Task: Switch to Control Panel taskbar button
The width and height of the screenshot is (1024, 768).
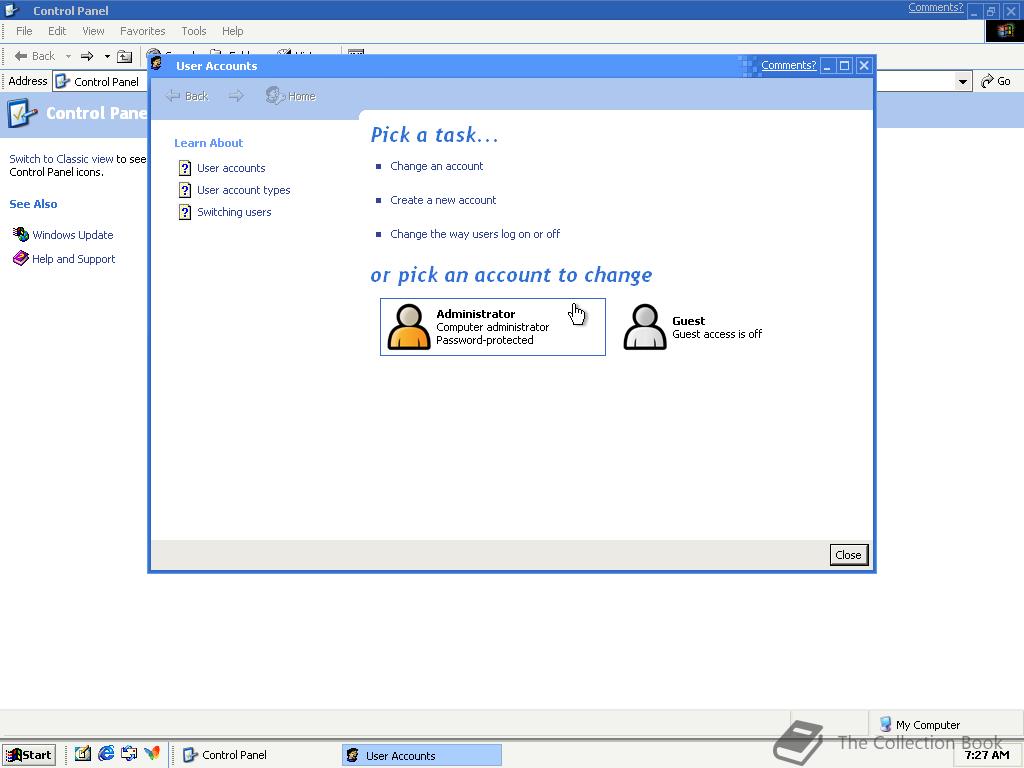Action: point(257,755)
